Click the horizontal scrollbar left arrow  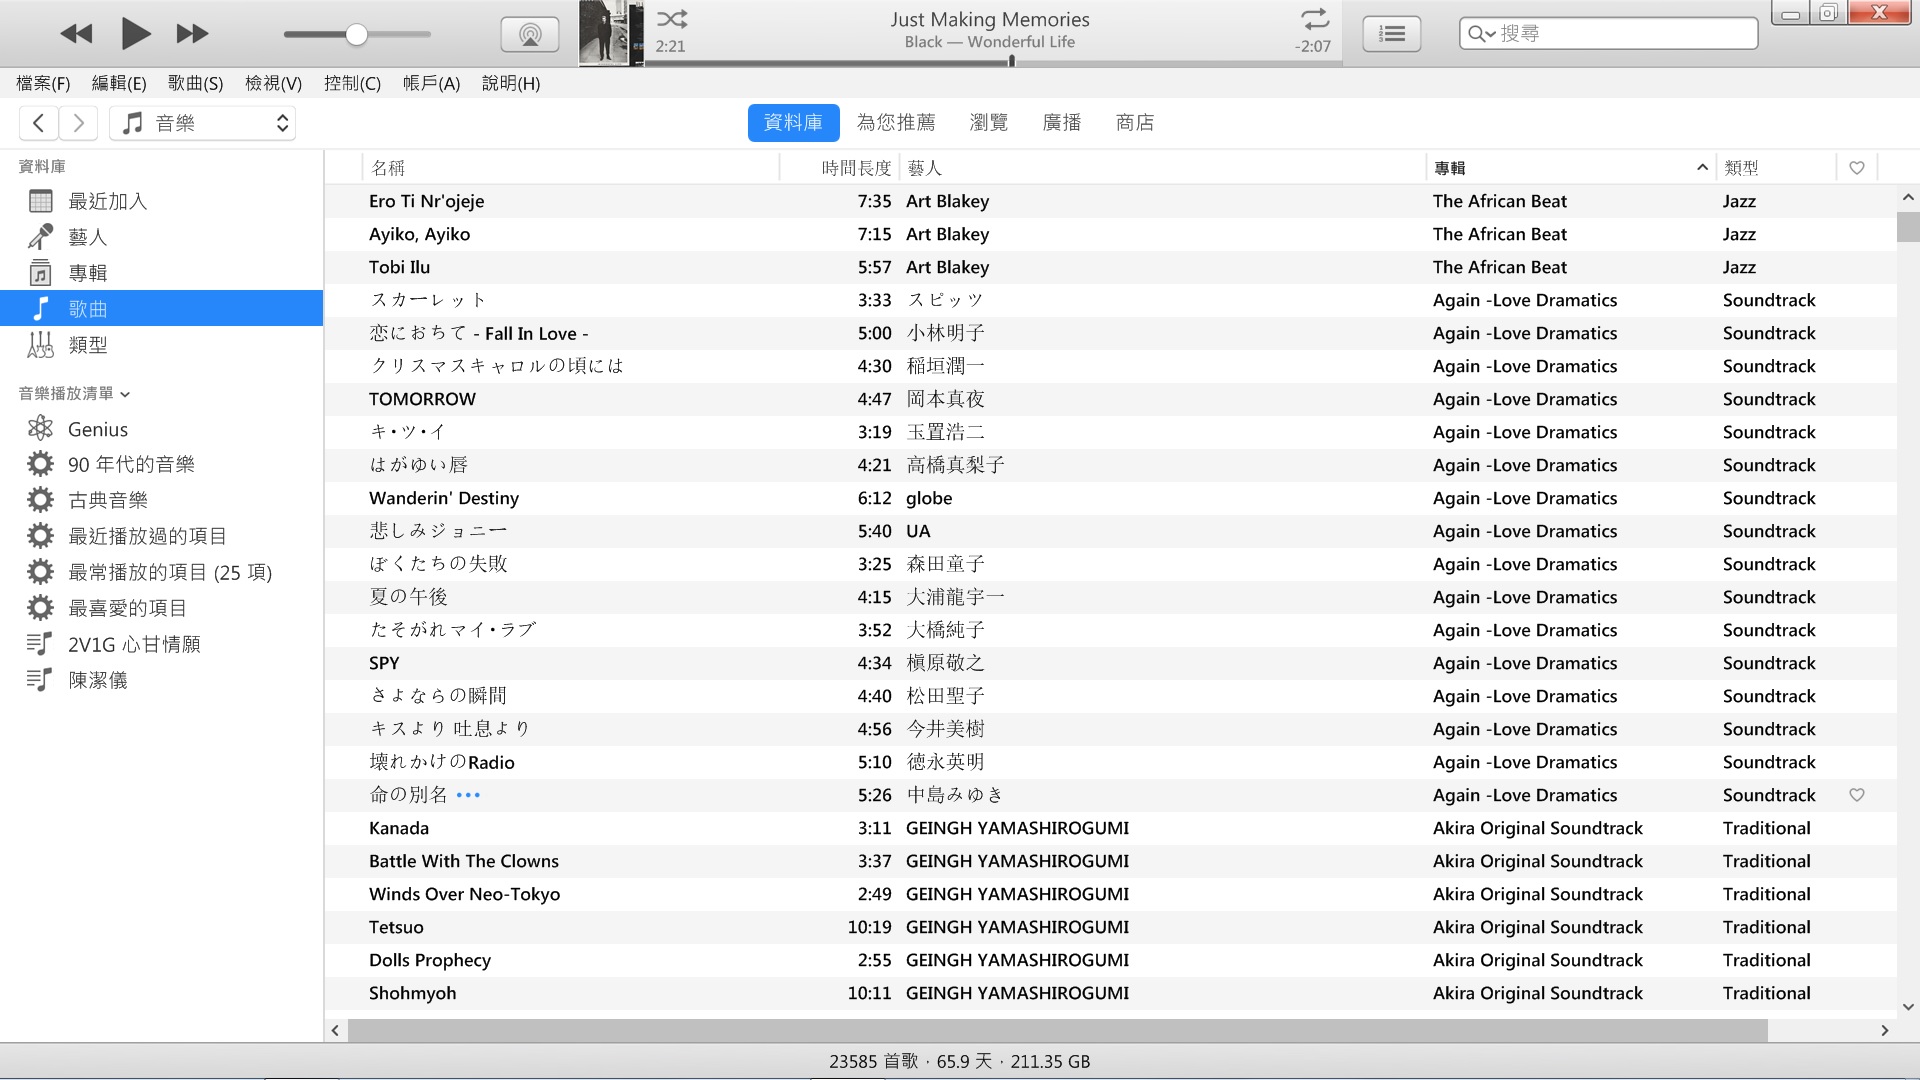[336, 1030]
